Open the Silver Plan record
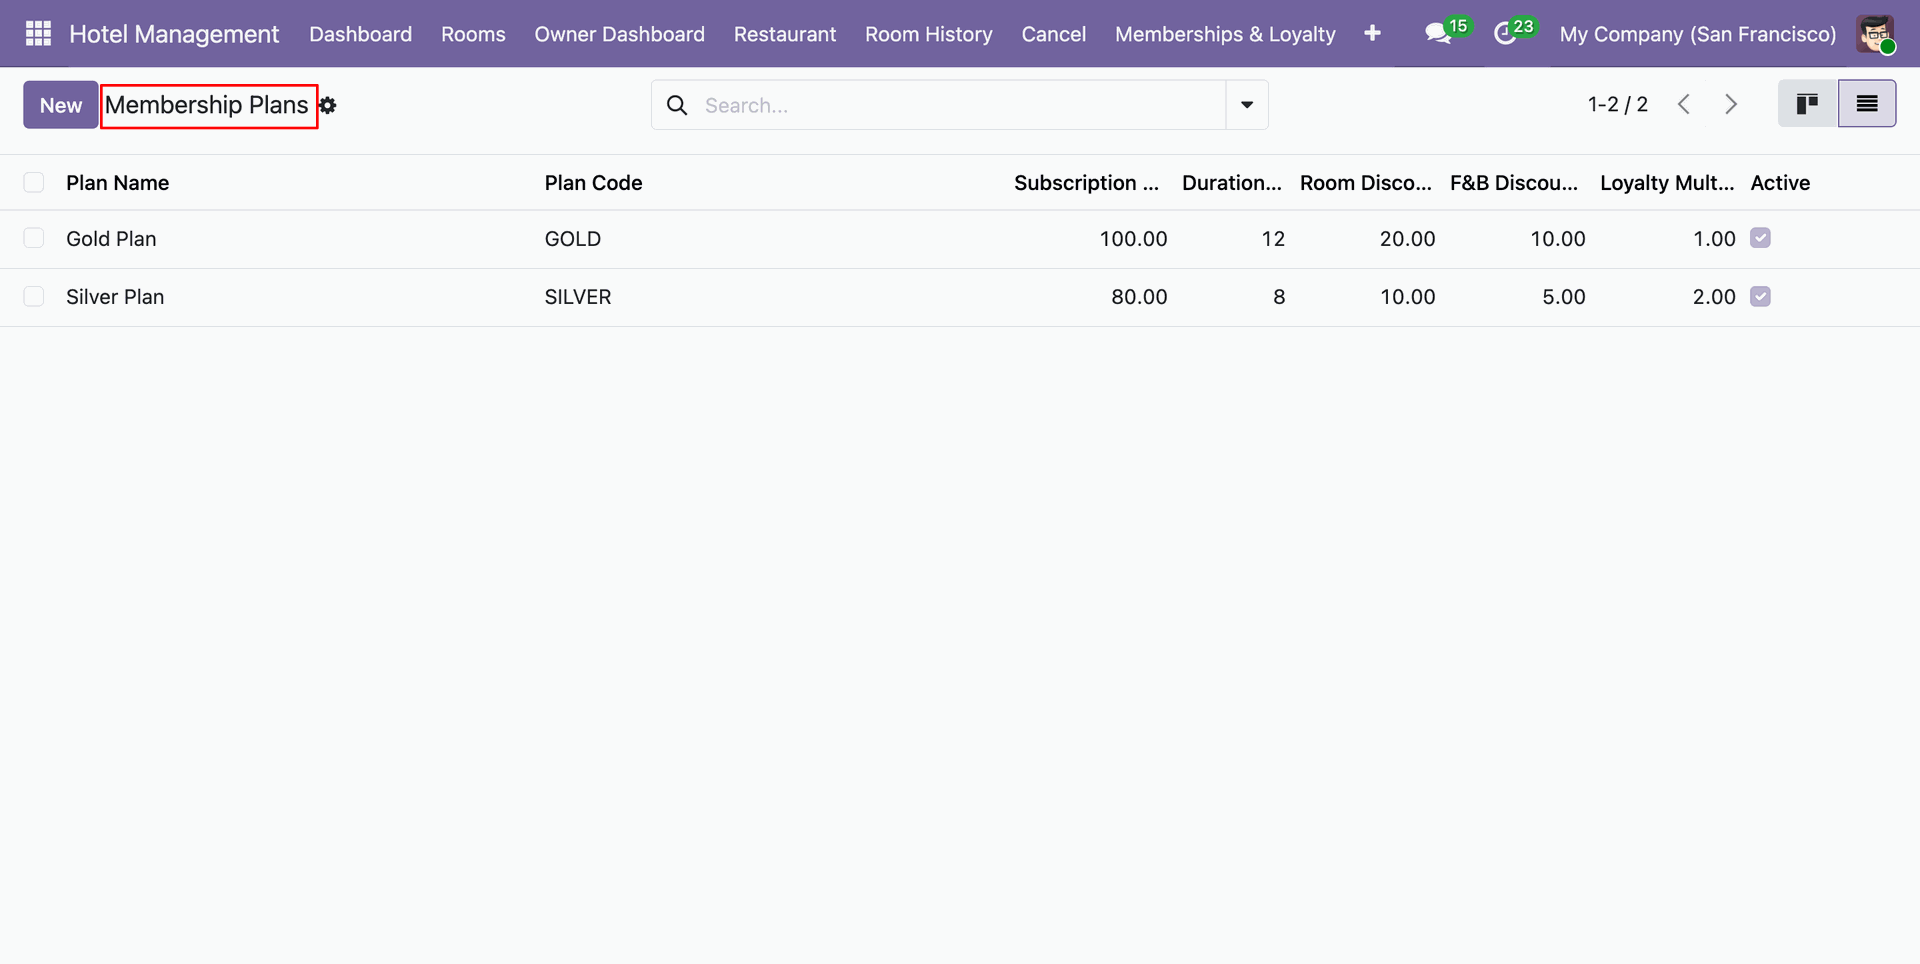Image resolution: width=1920 pixels, height=964 pixels. tap(115, 297)
